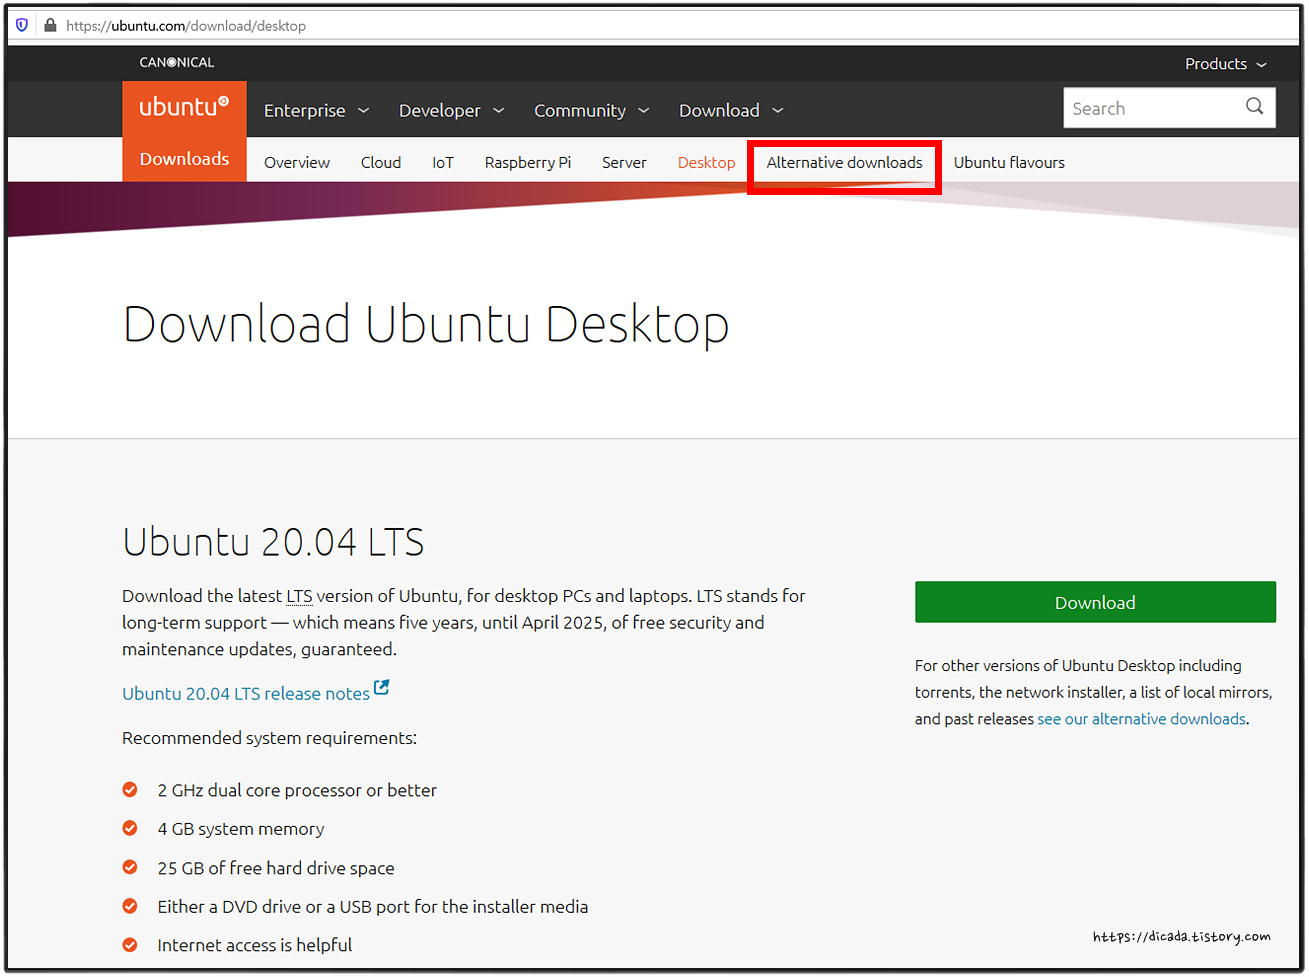Click '25 GB of free hard drive space'
The image size is (1309, 977).
tap(276, 868)
